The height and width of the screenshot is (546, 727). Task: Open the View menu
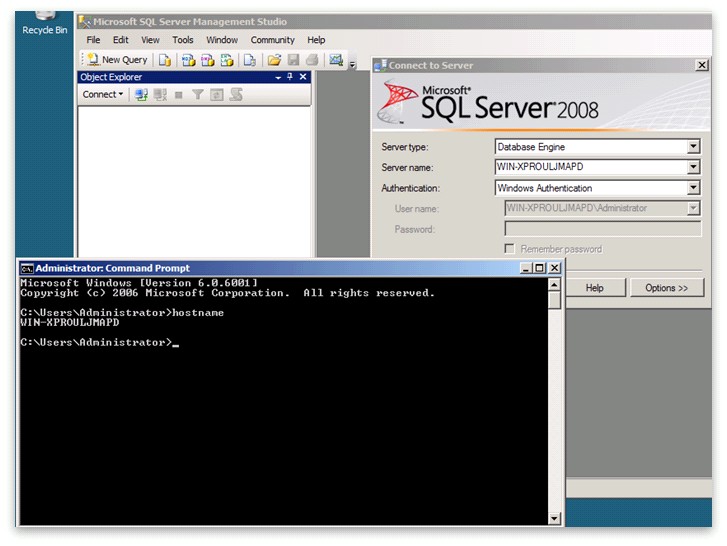click(x=150, y=40)
